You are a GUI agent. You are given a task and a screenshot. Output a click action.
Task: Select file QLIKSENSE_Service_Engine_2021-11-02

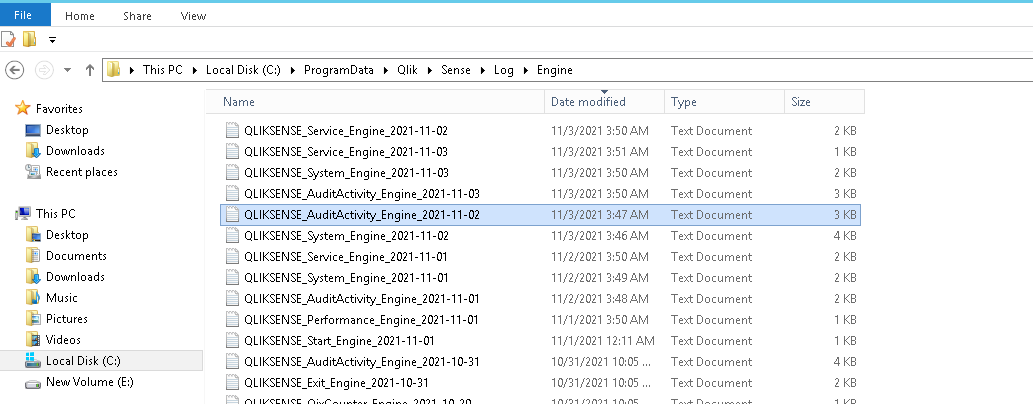point(346,130)
